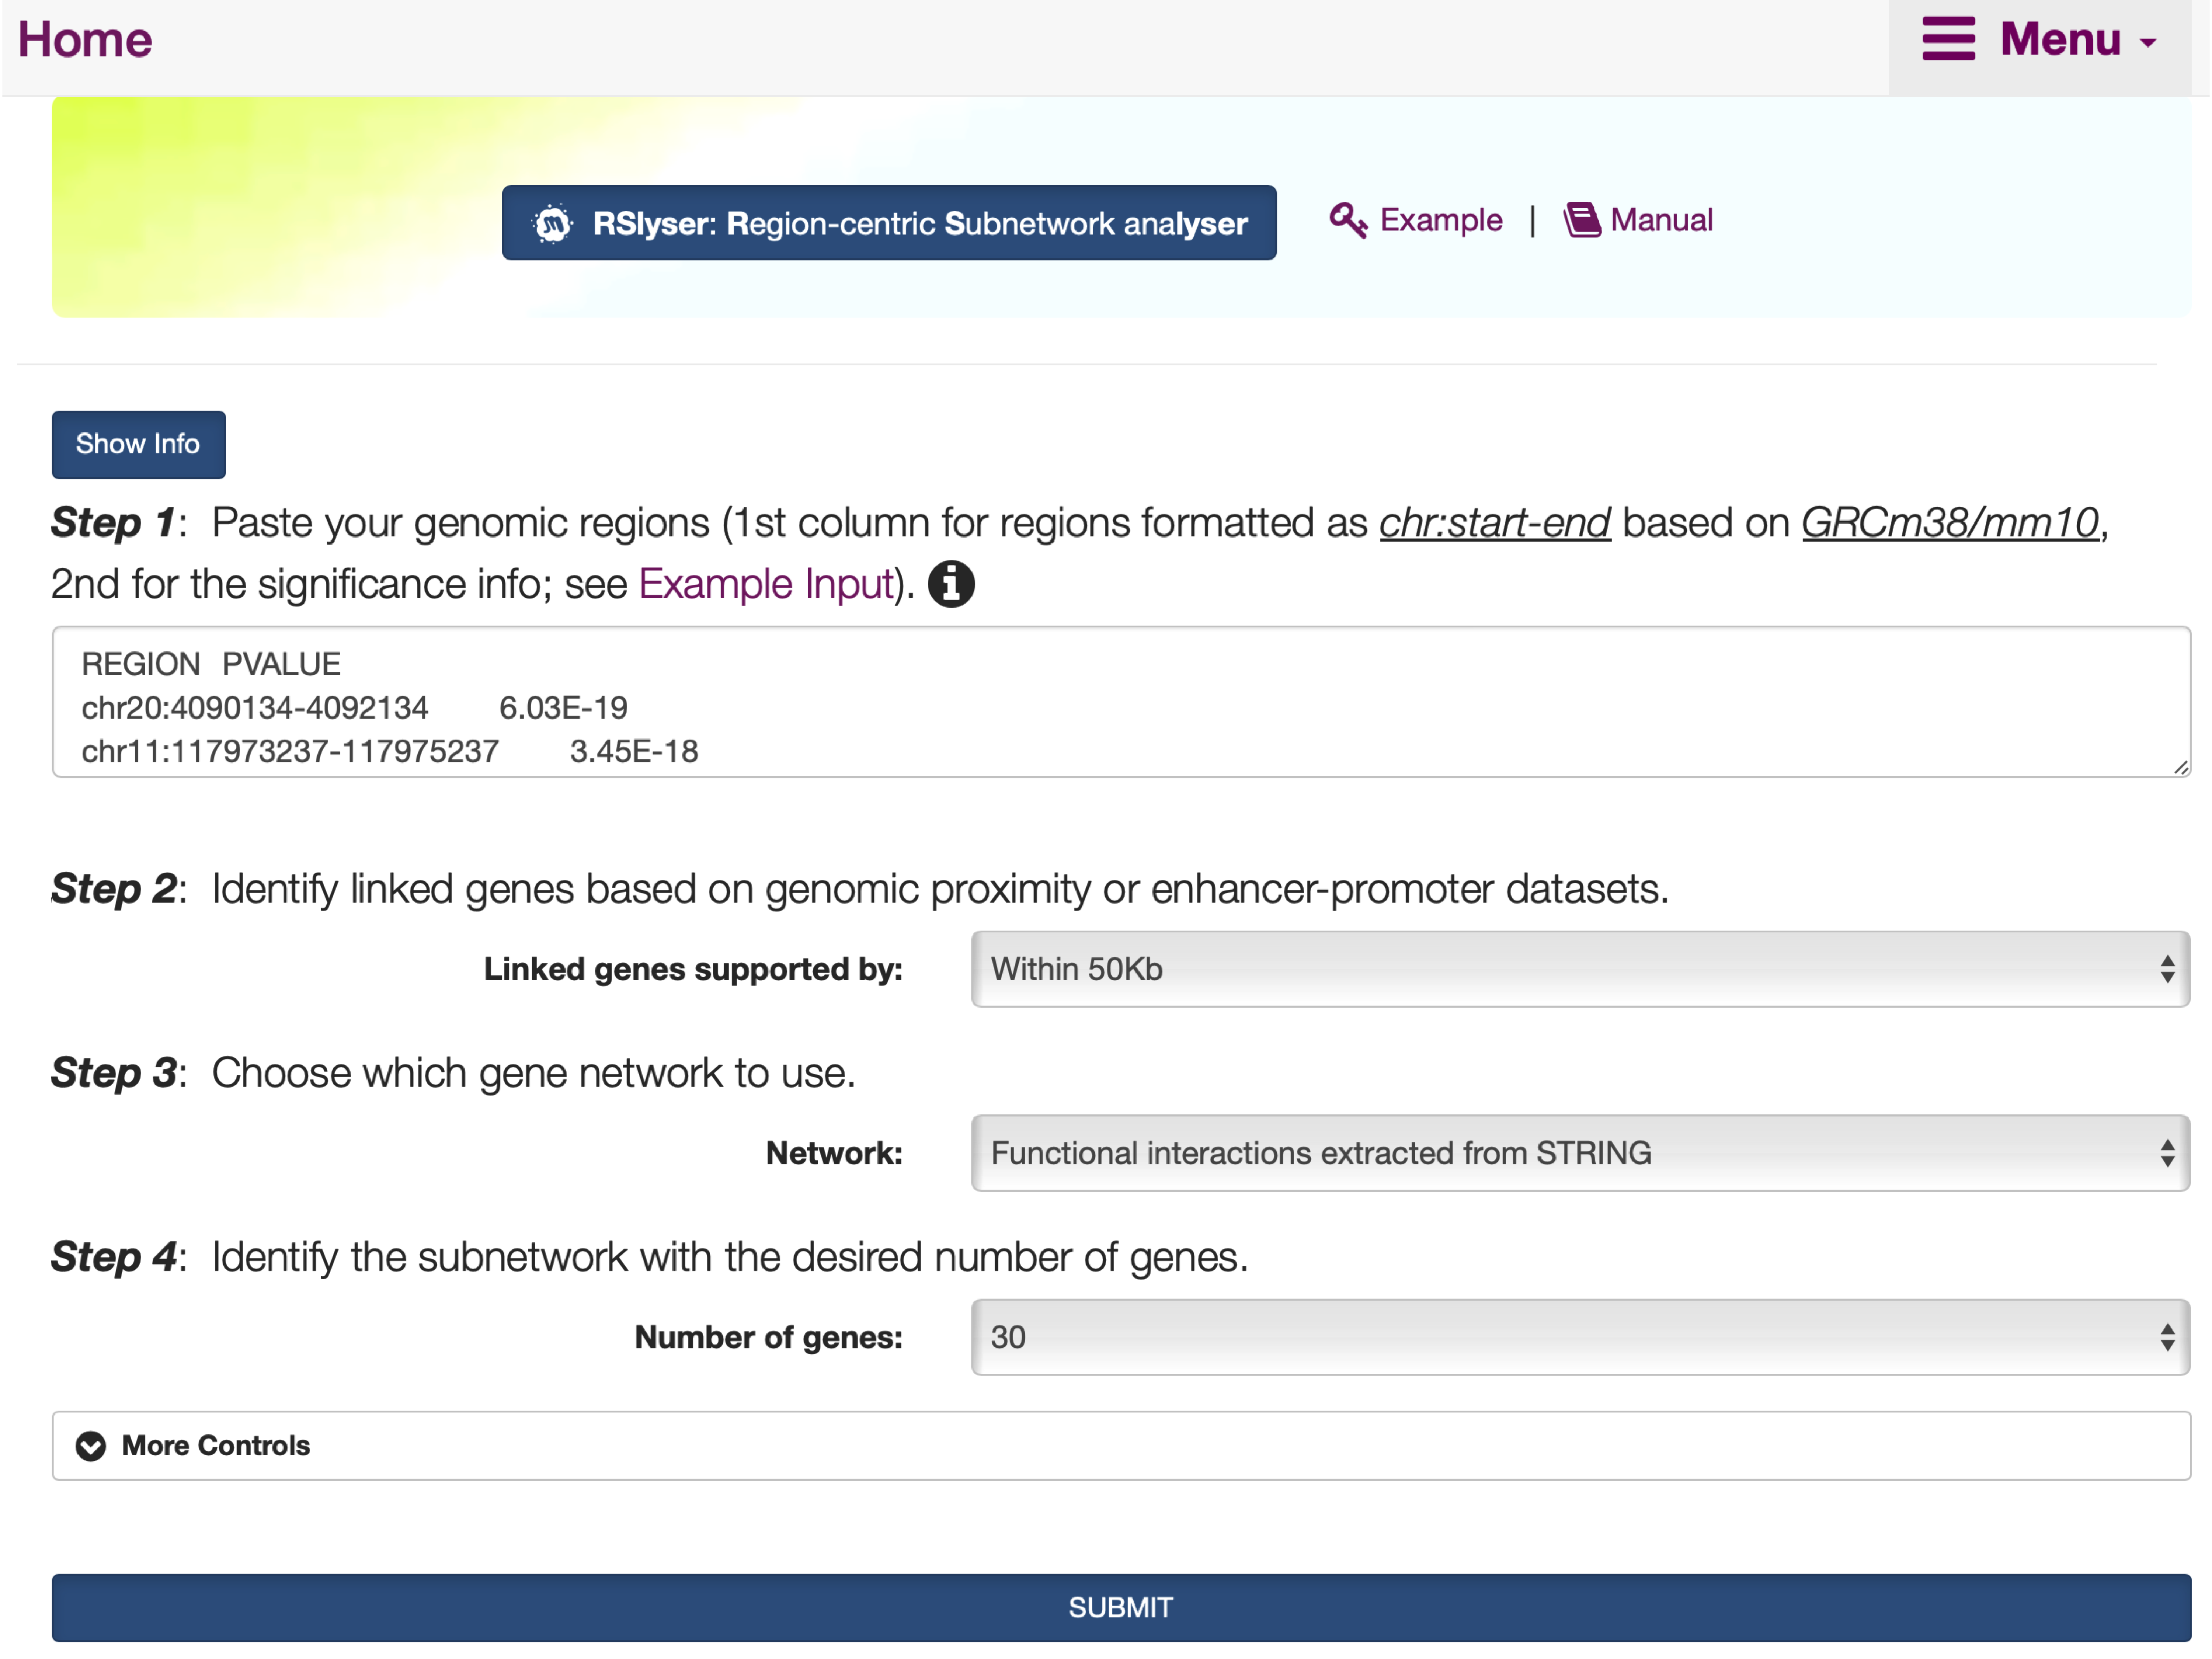Screen dimensions: 2212x1659
Task: Click the More Controls chevron icon
Action: pos(91,1446)
